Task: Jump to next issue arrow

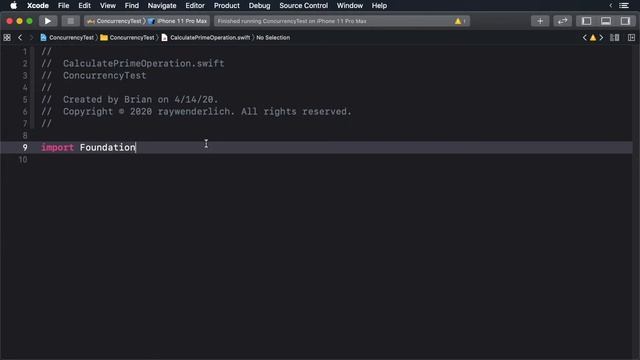Action: (x=601, y=38)
